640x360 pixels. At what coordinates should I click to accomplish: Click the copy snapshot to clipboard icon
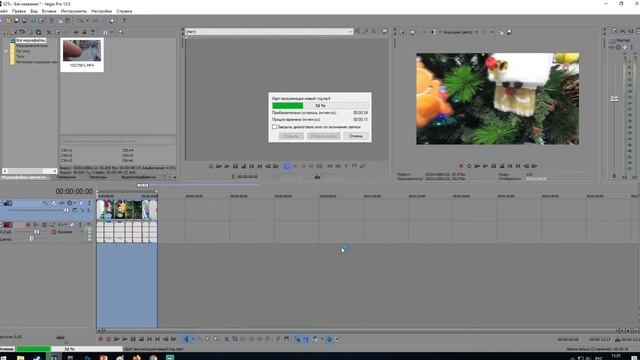pos(501,32)
